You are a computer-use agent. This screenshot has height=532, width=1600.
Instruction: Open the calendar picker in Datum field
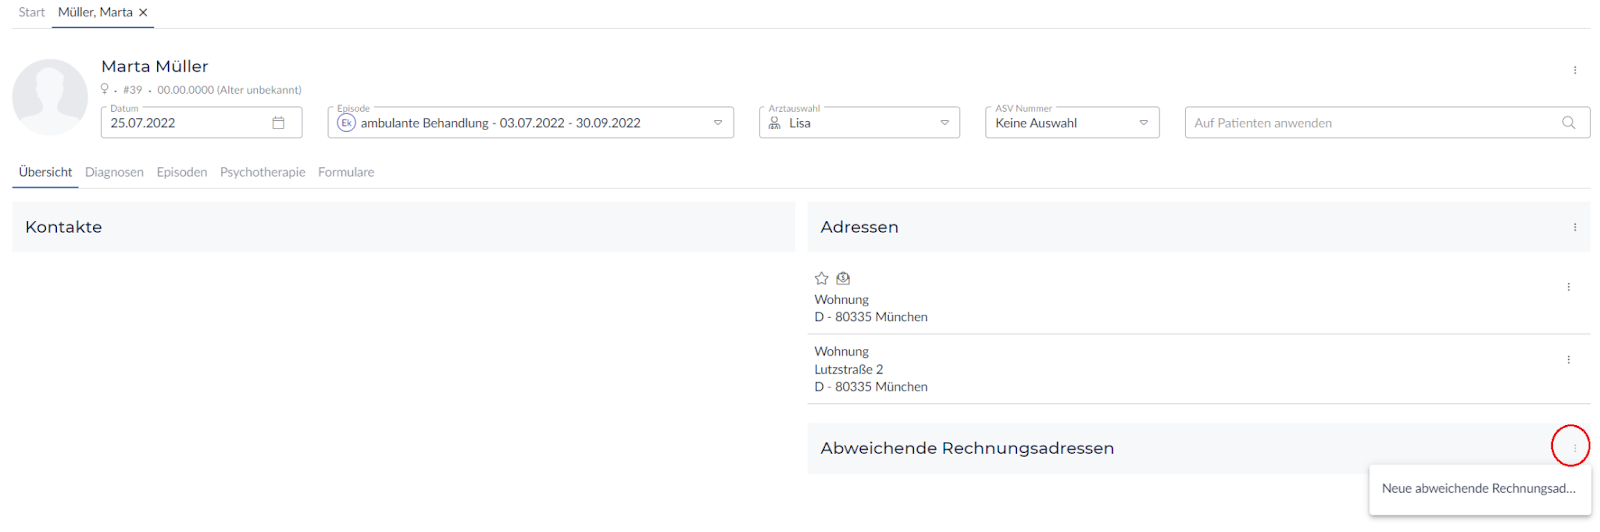pos(278,123)
